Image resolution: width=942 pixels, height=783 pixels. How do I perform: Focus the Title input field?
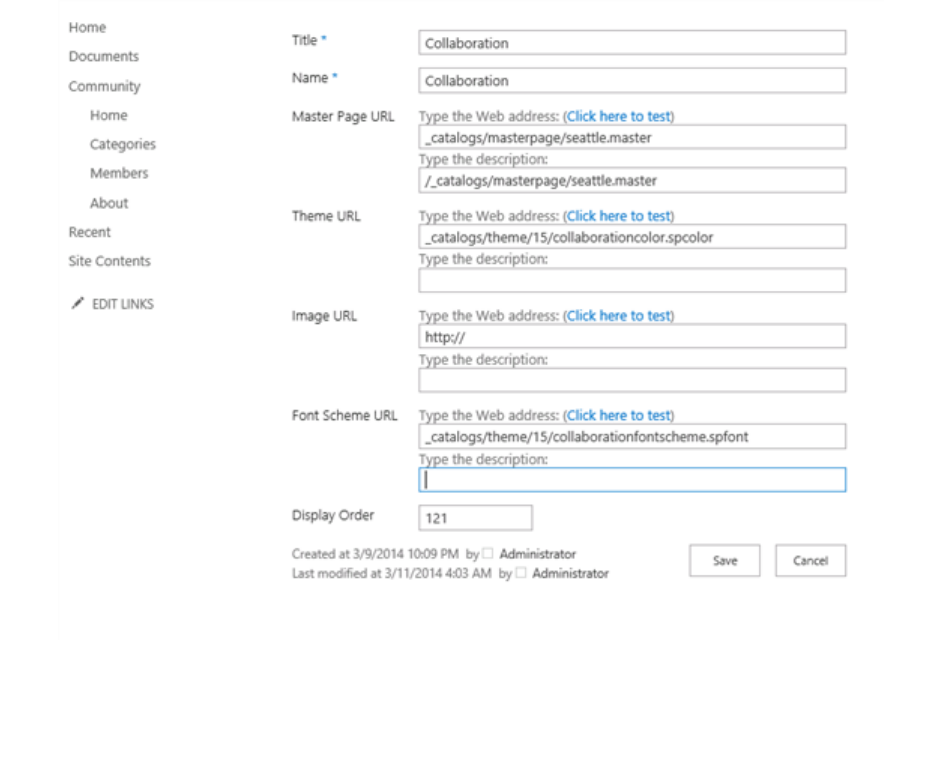pos(632,43)
